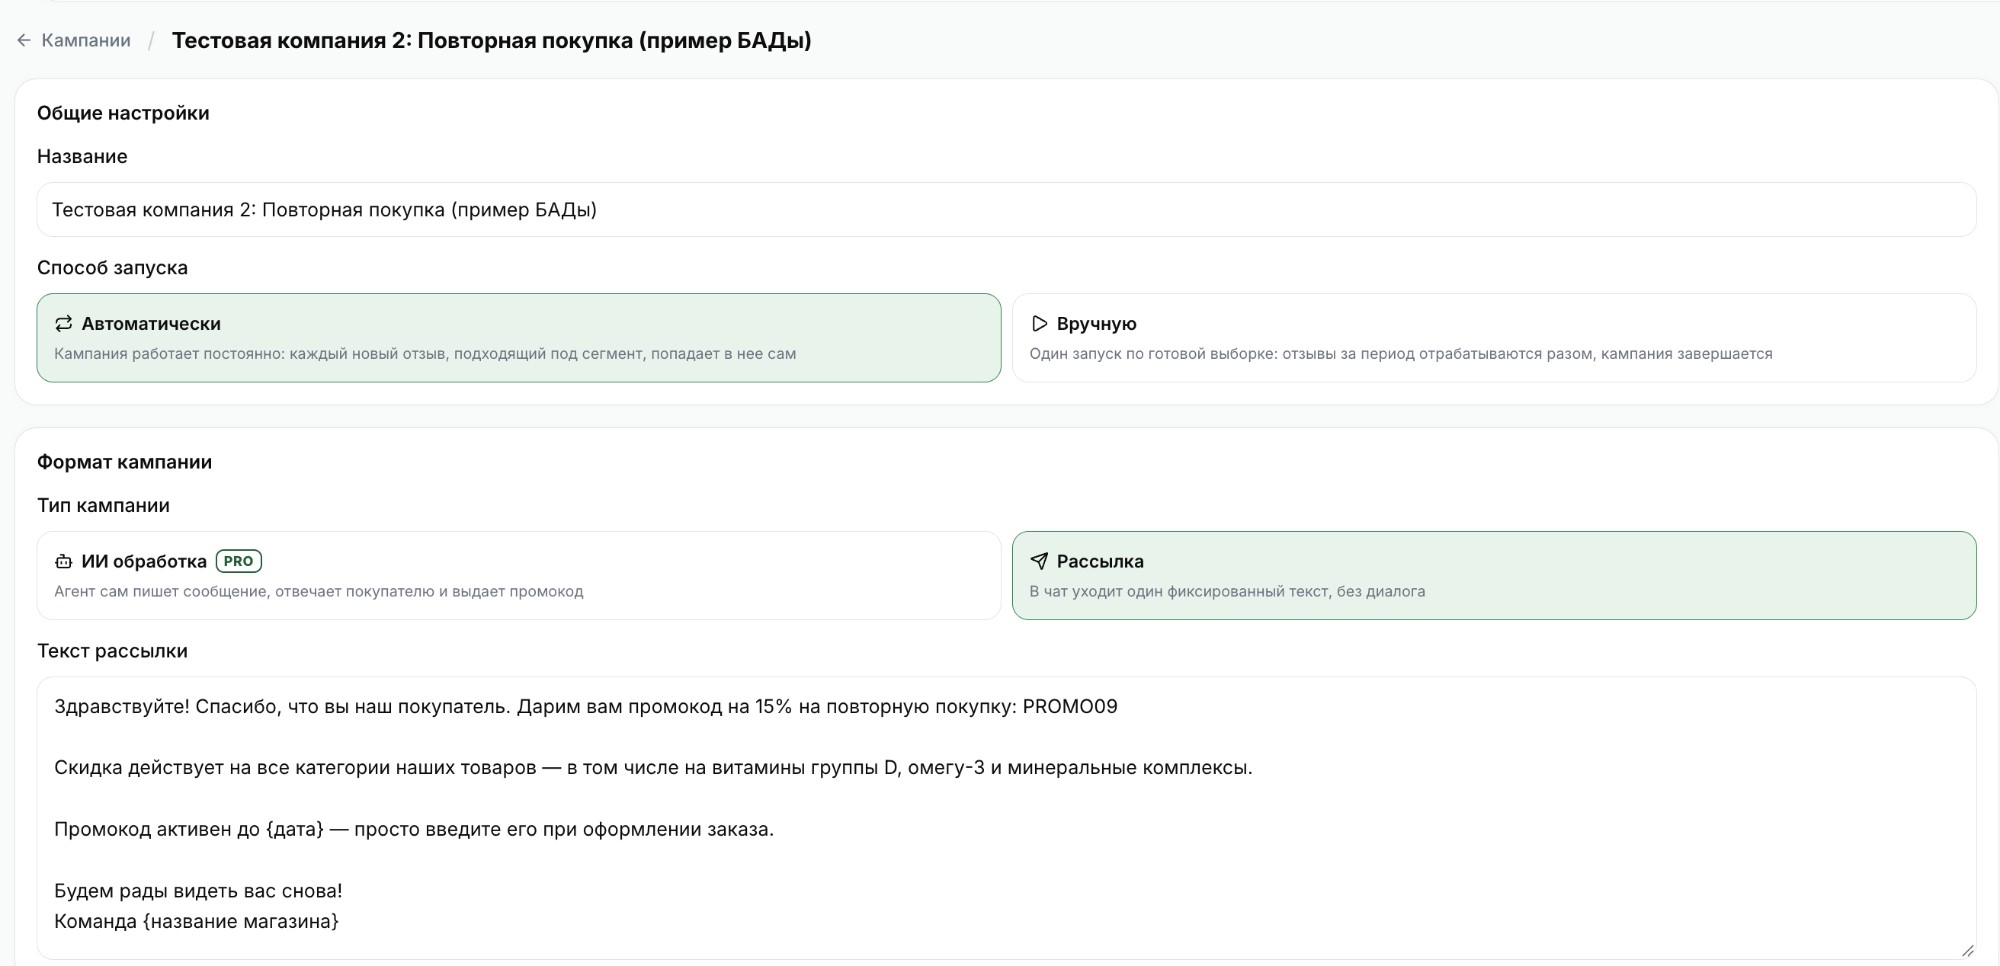
Task: Click inside the Текст рассылки textarea
Action: (x=1006, y=818)
